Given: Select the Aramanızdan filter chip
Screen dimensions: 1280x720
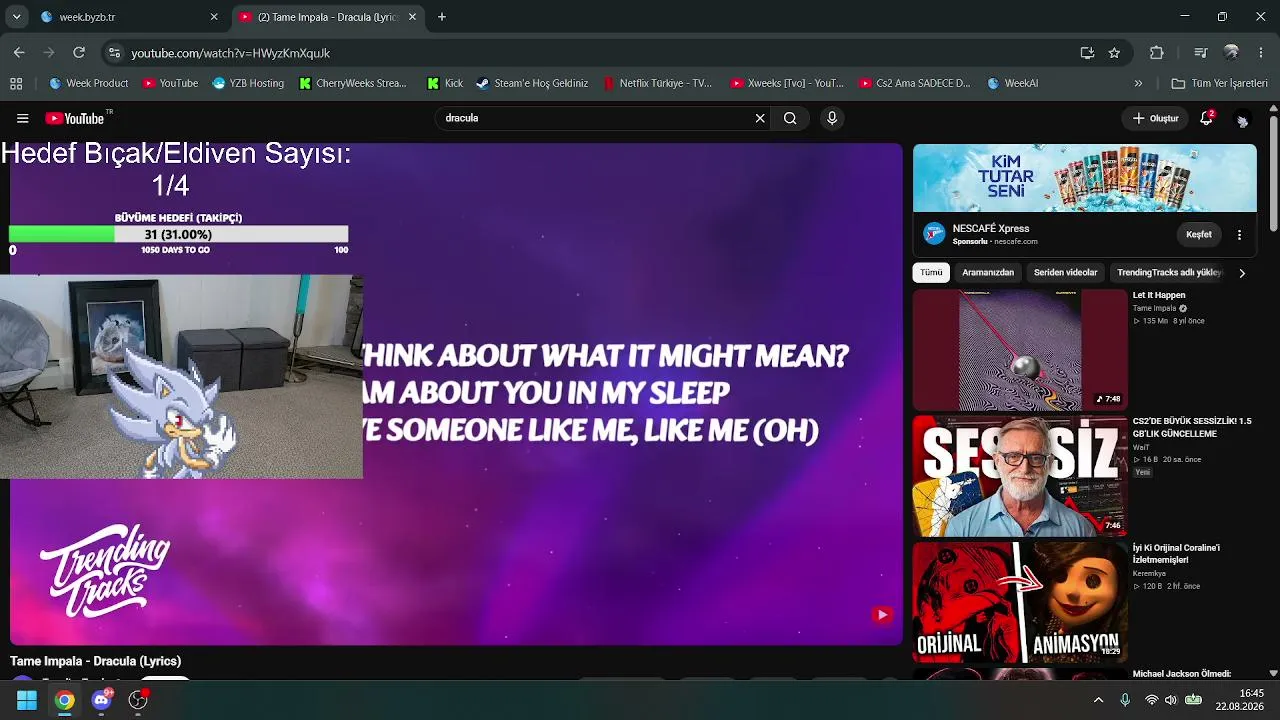Looking at the screenshot, I should (x=988, y=273).
